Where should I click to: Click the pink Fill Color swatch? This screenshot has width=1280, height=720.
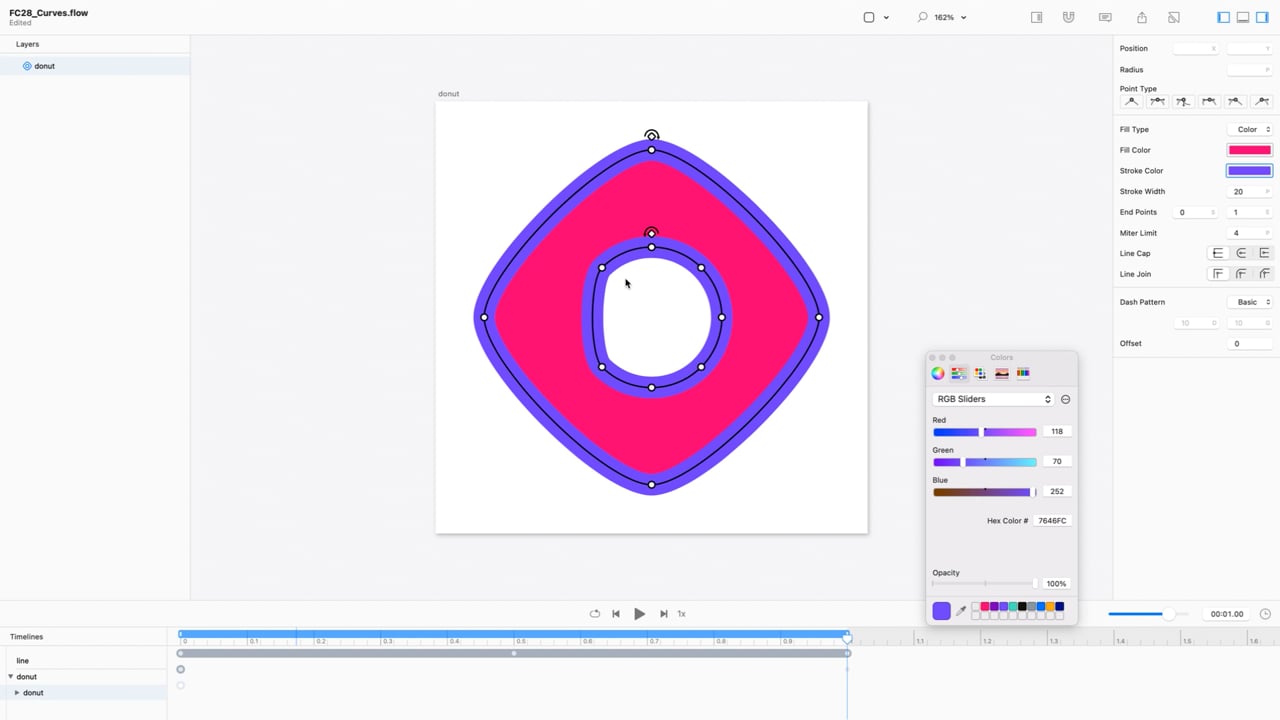(x=1249, y=150)
